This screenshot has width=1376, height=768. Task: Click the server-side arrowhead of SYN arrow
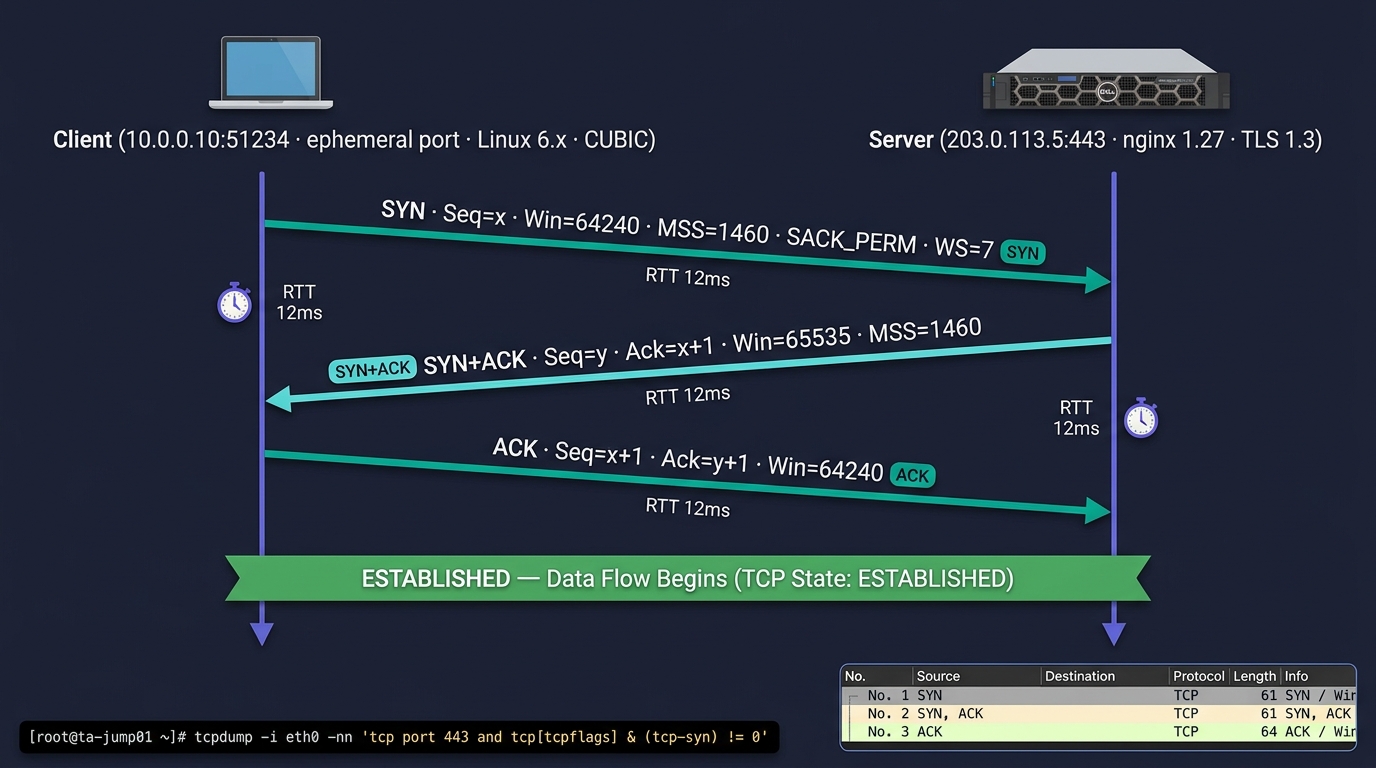point(1098,281)
